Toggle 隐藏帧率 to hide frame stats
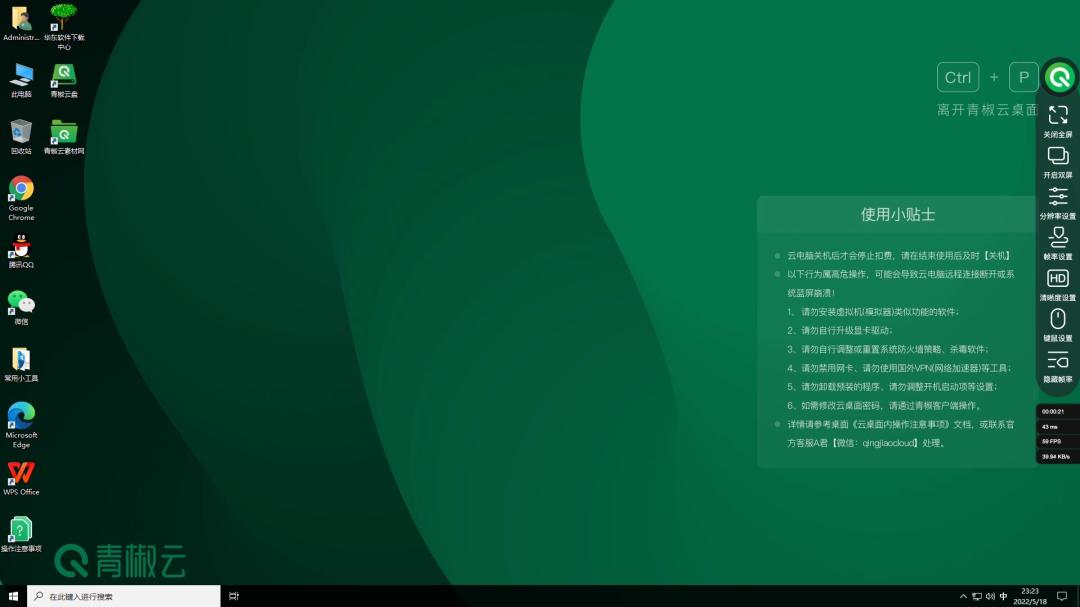The image size is (1080, 607). [1058, 361]
